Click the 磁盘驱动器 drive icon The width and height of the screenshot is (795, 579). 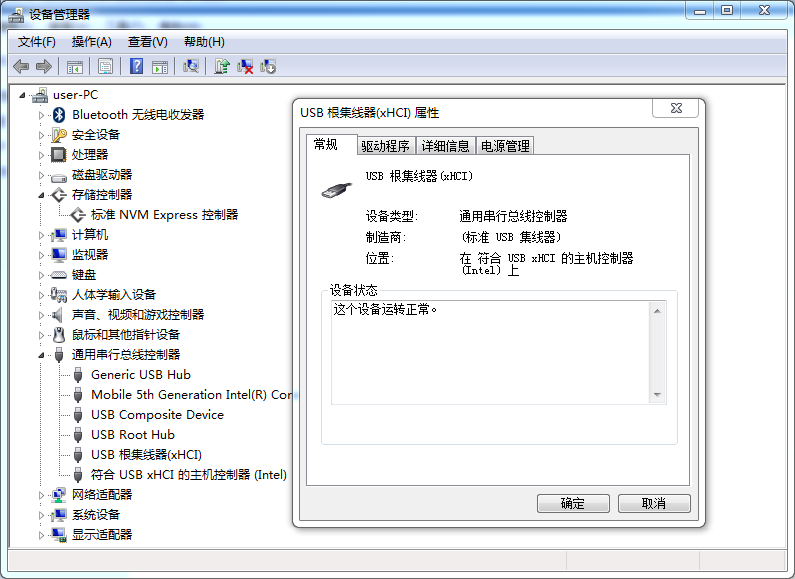click(x=59, y=177)
